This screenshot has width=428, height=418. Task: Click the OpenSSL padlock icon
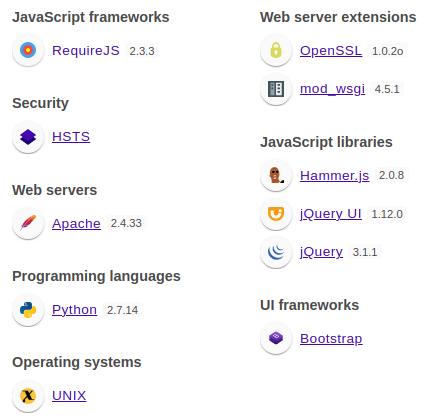[276, 50]
